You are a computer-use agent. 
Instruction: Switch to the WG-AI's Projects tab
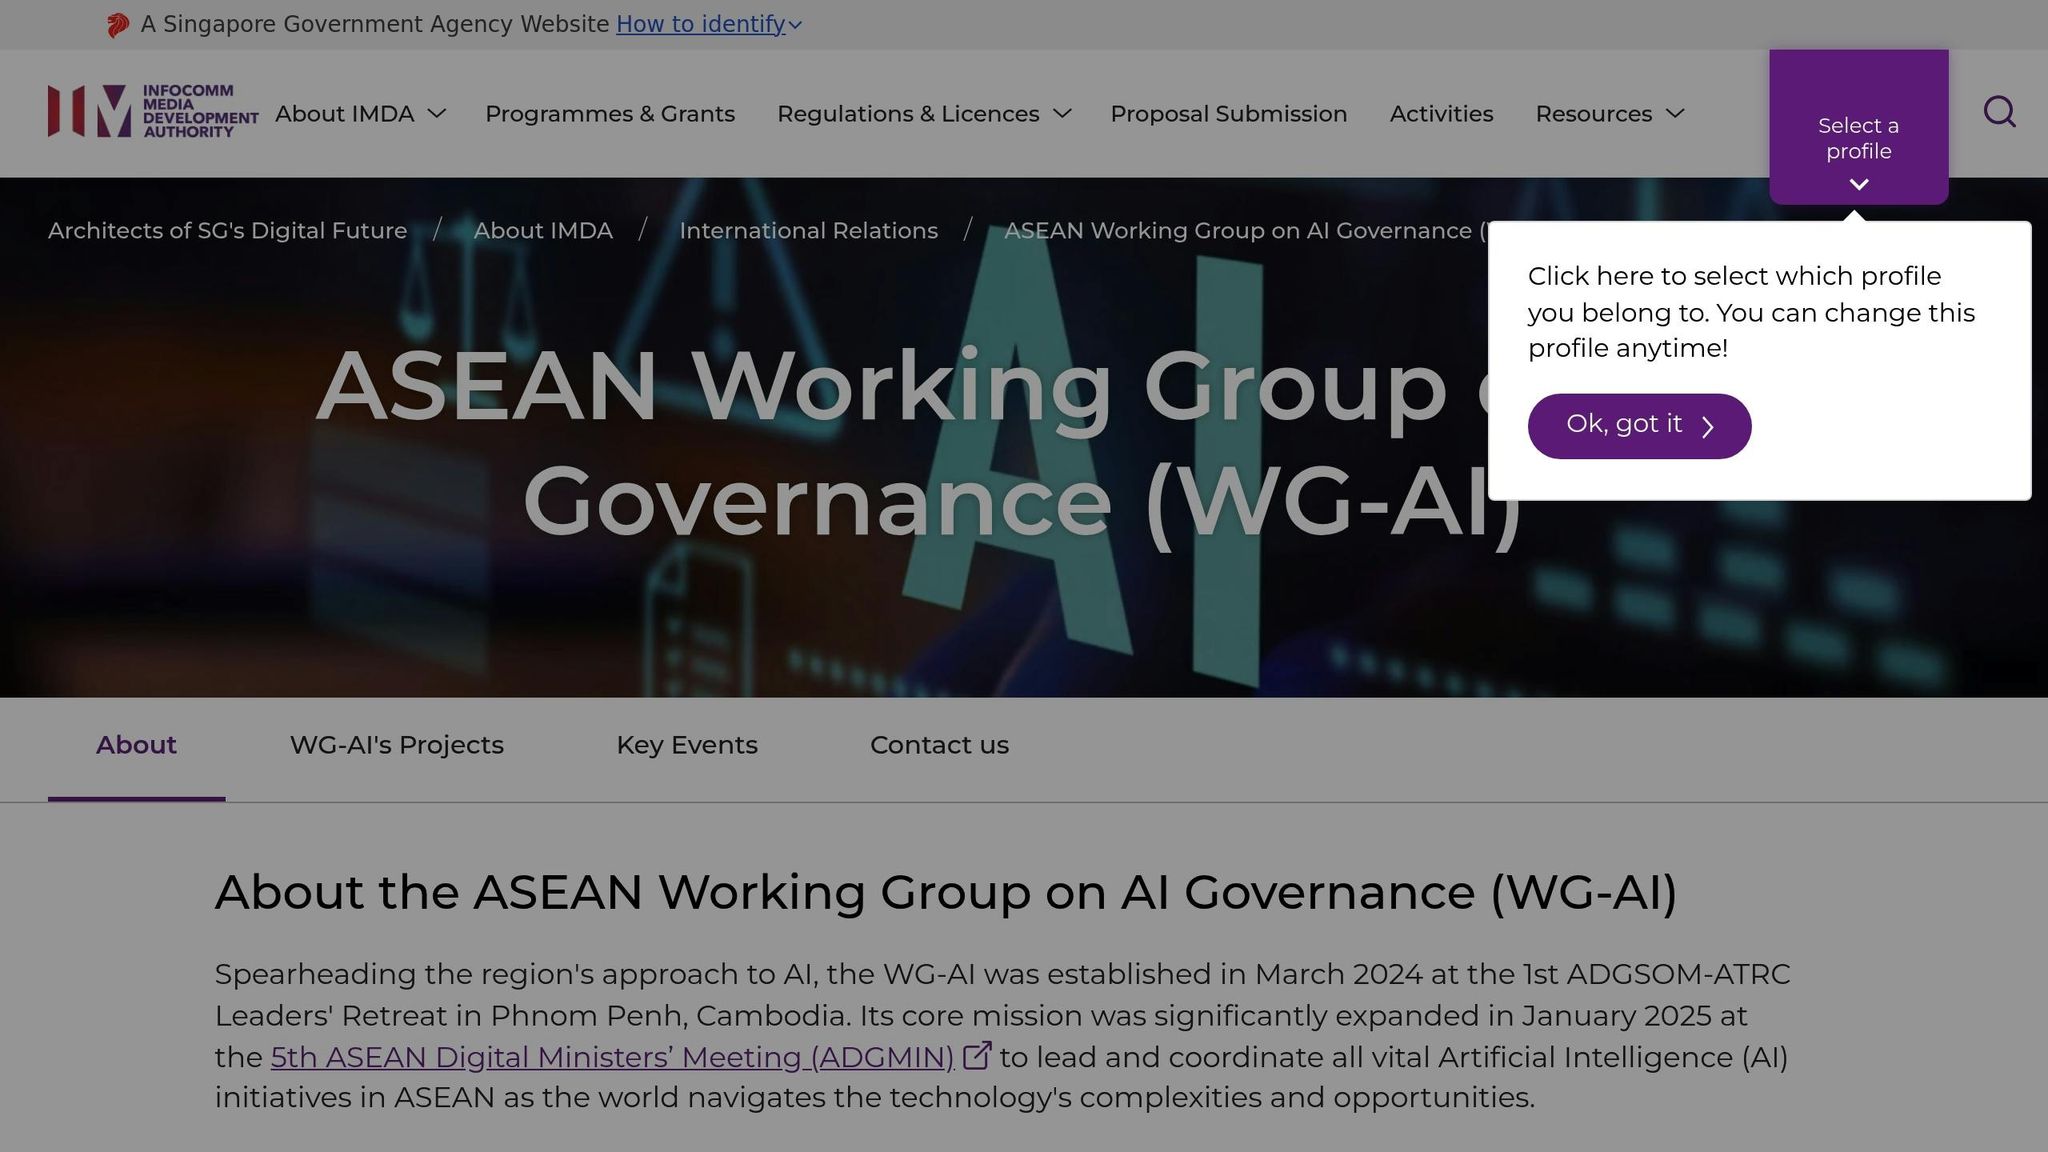pos(396,744)
